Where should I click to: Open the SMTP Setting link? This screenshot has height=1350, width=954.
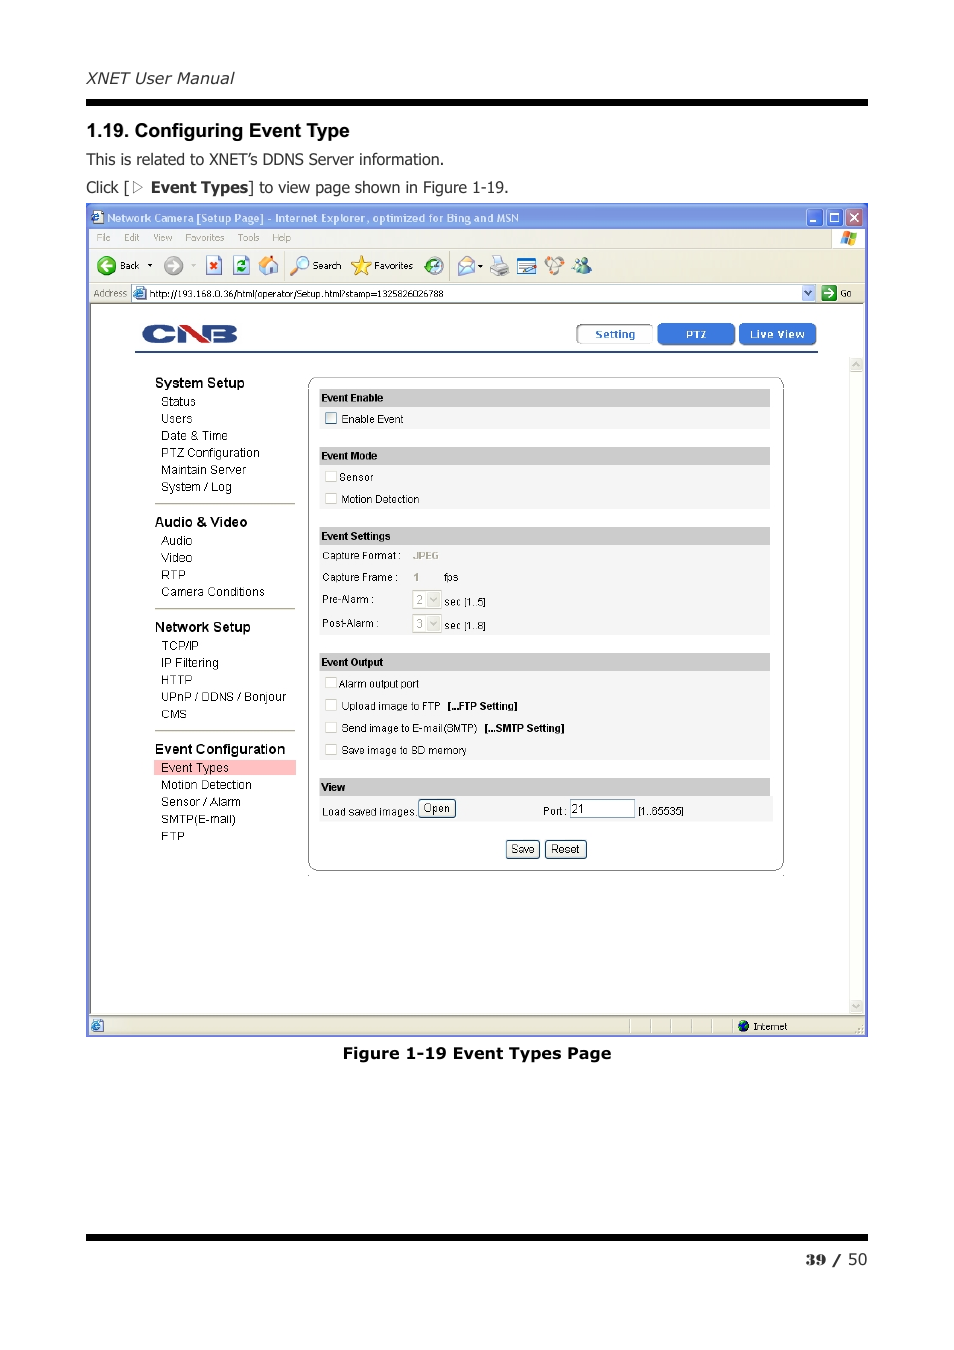[524, 728]
